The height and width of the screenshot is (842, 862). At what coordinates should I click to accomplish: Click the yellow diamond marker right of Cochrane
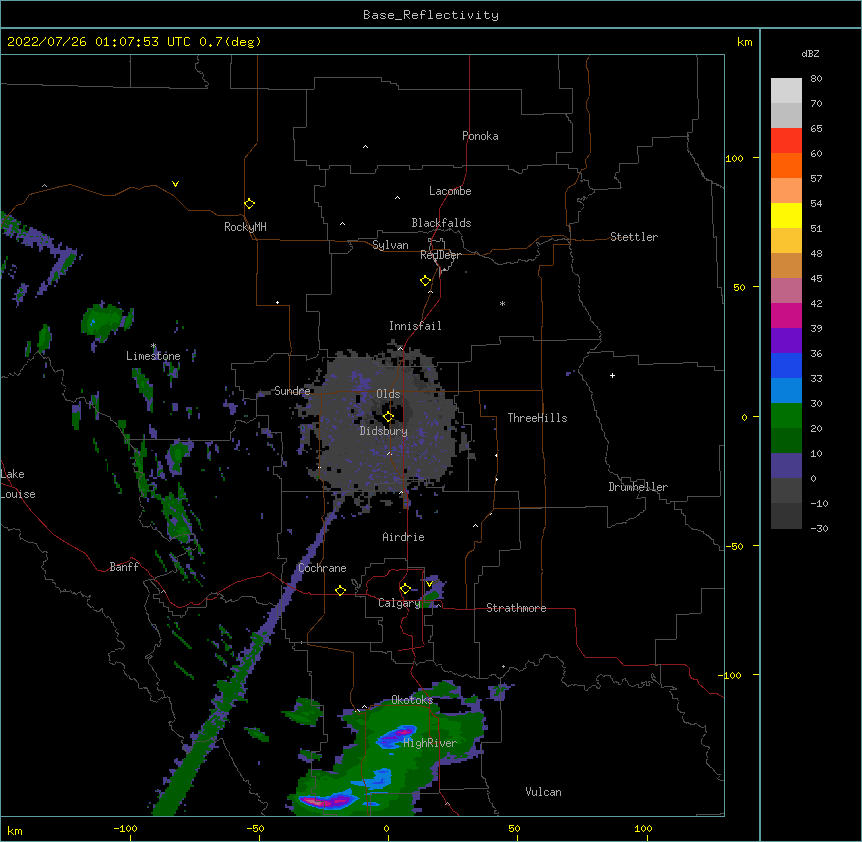[x=340, y=590]
